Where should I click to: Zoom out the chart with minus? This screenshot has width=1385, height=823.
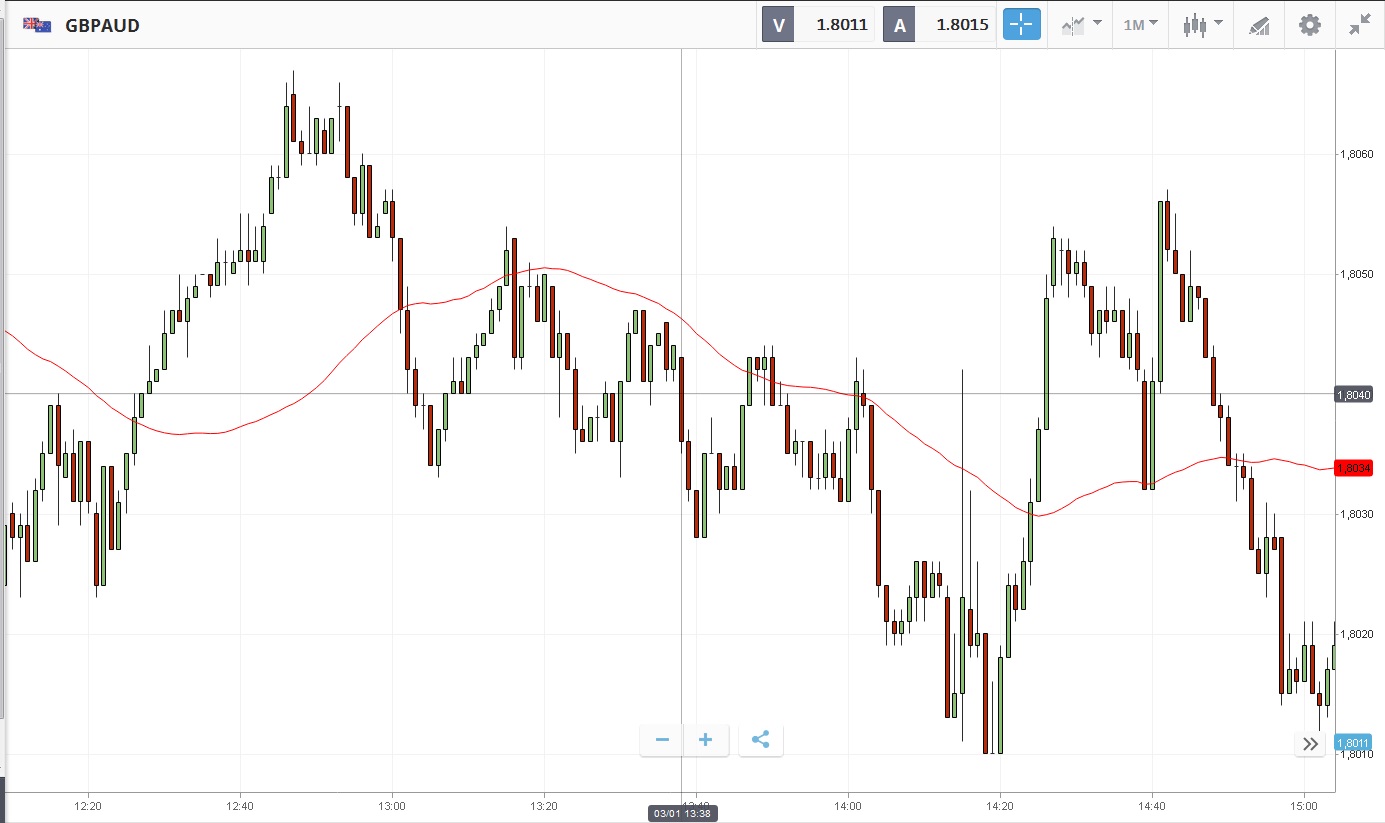662,740
